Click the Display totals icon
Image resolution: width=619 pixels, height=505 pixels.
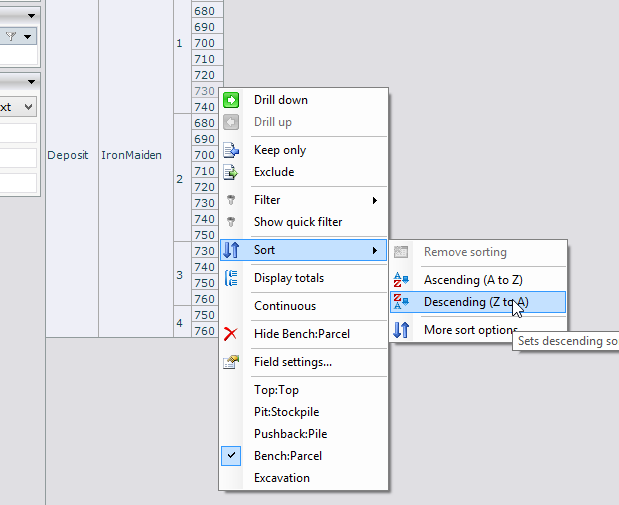pos(231,278)
